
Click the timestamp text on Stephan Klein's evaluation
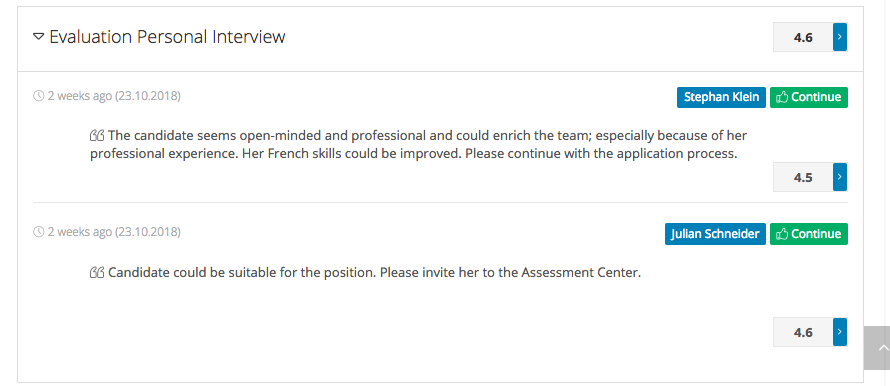(x=114, y=96)
